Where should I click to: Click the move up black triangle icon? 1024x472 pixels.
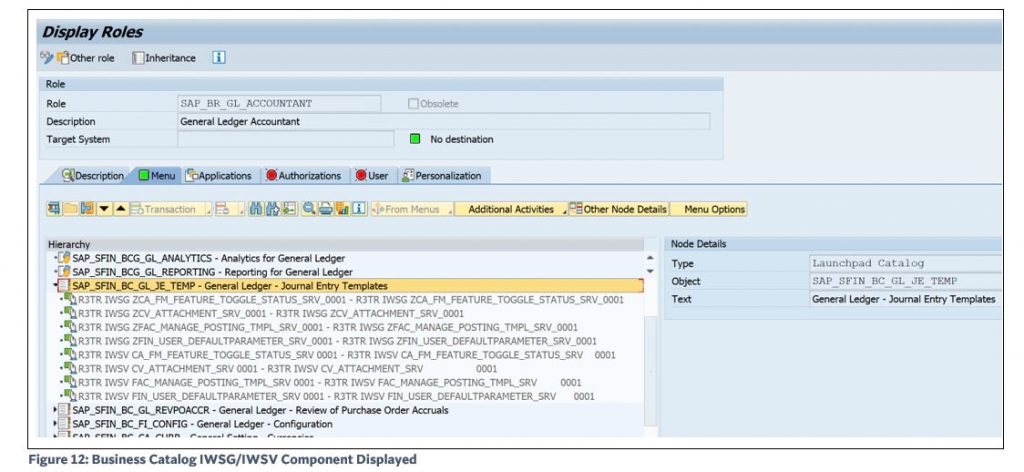[x=121, y=209]
